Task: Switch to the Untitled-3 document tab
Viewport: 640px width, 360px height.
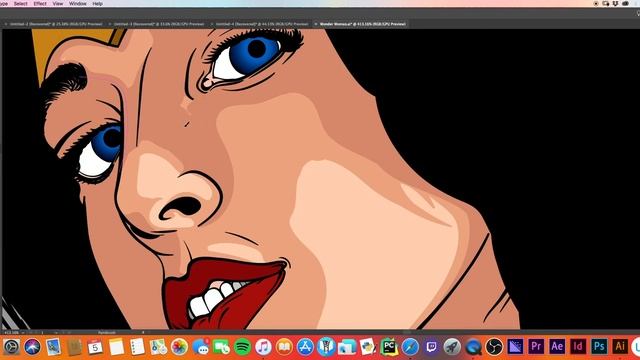Action: [x=159, y=24]
